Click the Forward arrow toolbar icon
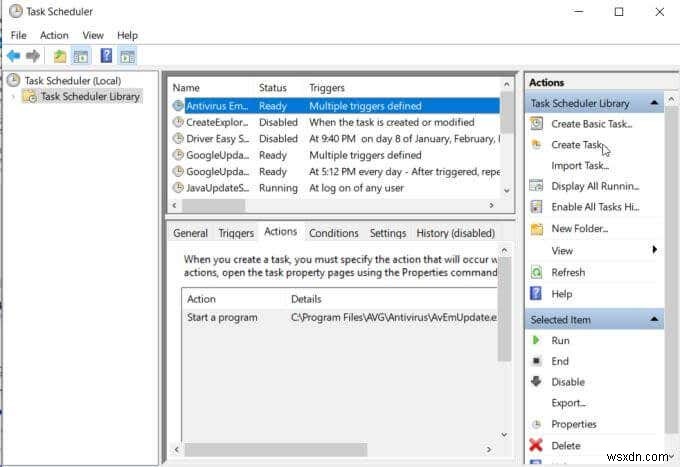Screen dimensions: 680x467 point(33,56)
